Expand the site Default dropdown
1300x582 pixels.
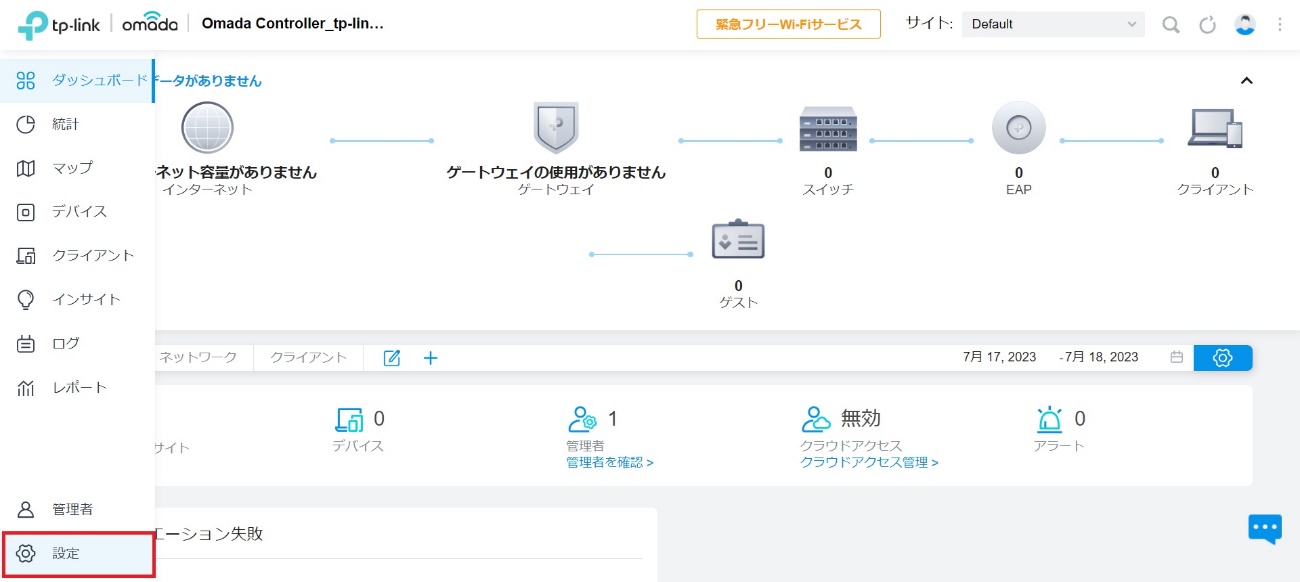1053,24
